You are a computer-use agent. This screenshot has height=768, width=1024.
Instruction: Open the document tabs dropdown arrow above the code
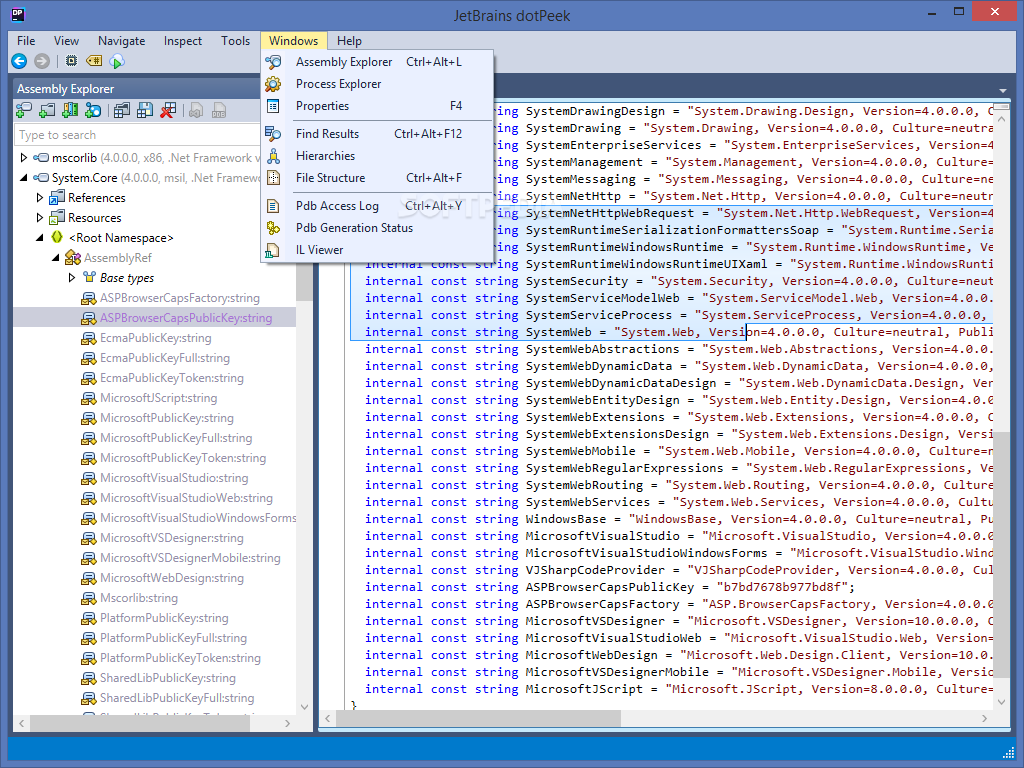point(1002,91)
